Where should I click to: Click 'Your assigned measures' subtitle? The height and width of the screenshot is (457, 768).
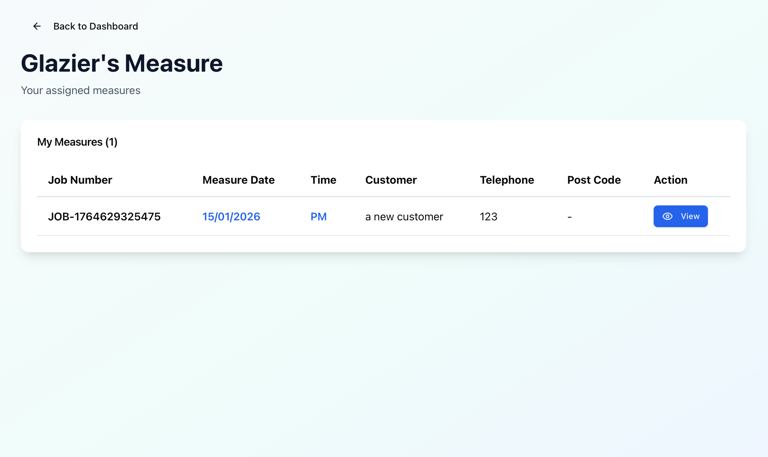click(x=81, y=90)
